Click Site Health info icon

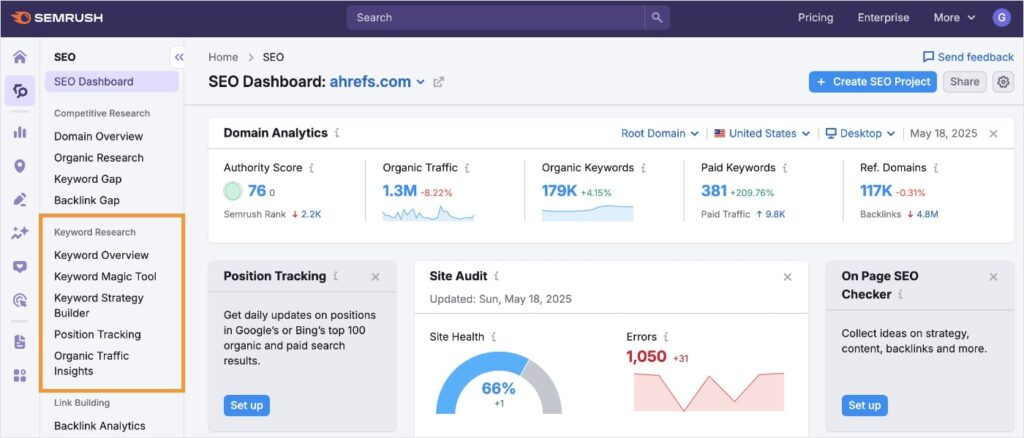tap(494, 337)
